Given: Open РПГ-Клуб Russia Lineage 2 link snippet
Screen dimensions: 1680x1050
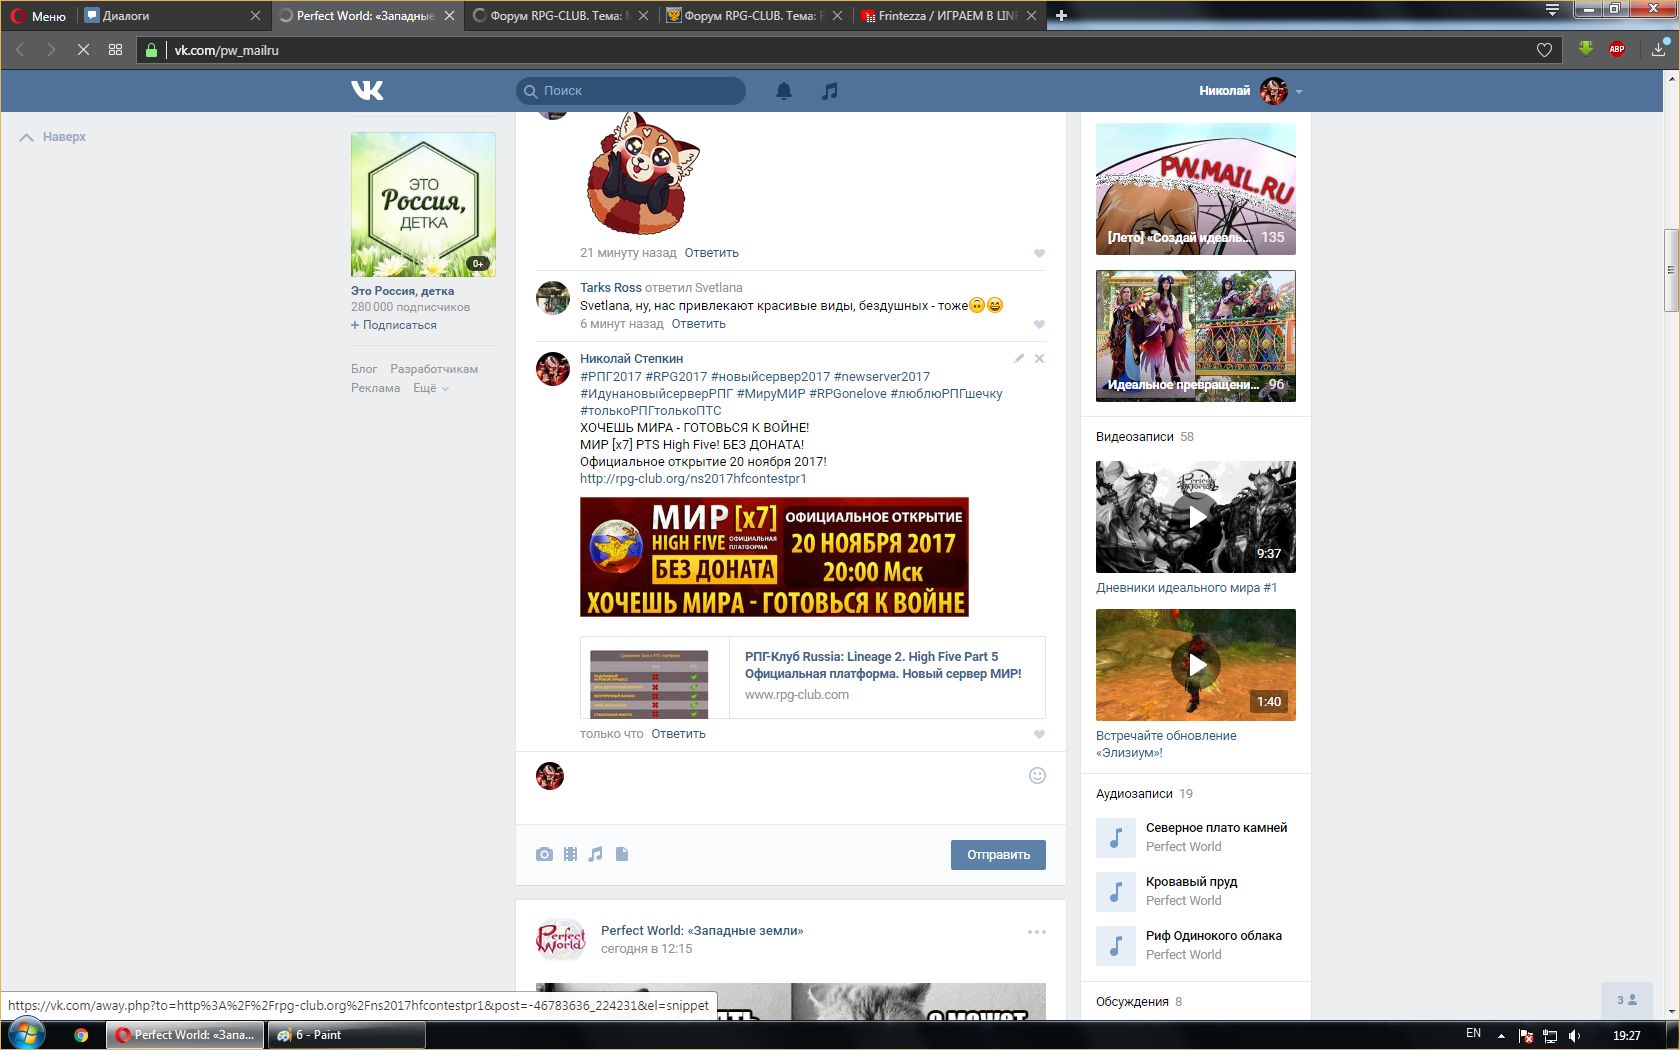Looking at the screenshot, I should 812,677.
